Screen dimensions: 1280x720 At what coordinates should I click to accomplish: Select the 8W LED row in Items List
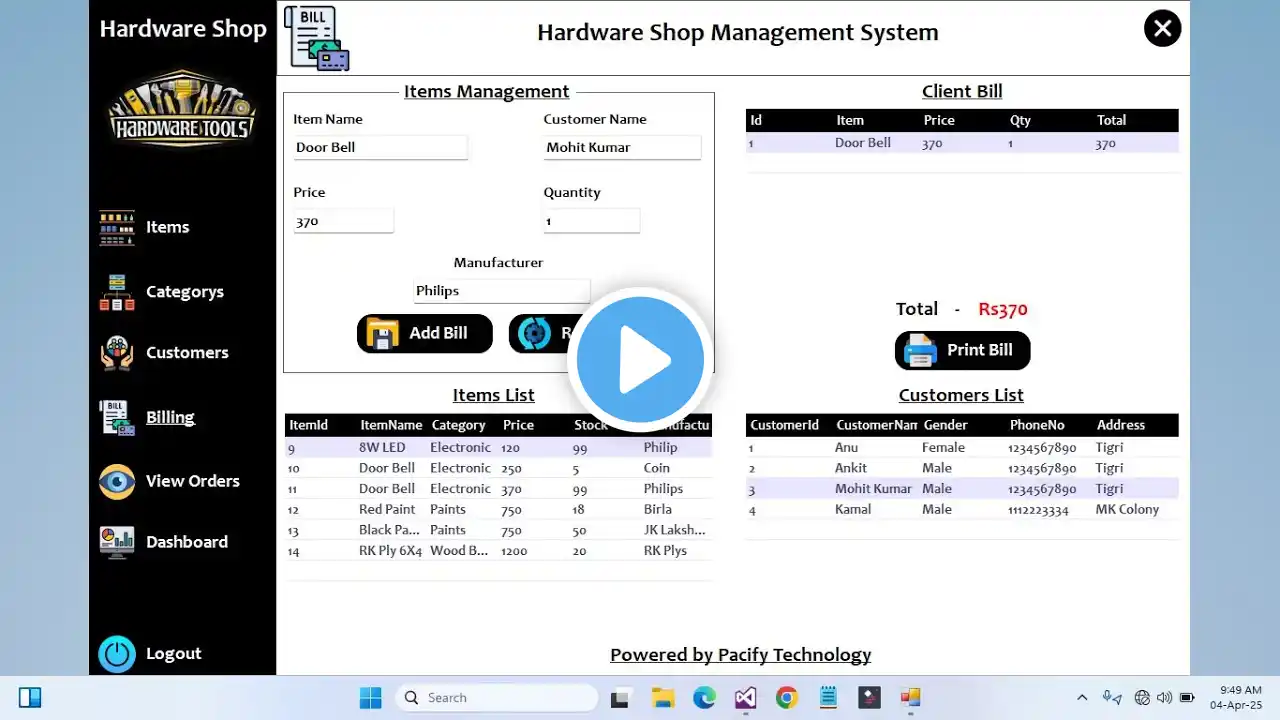coord(498,448)
